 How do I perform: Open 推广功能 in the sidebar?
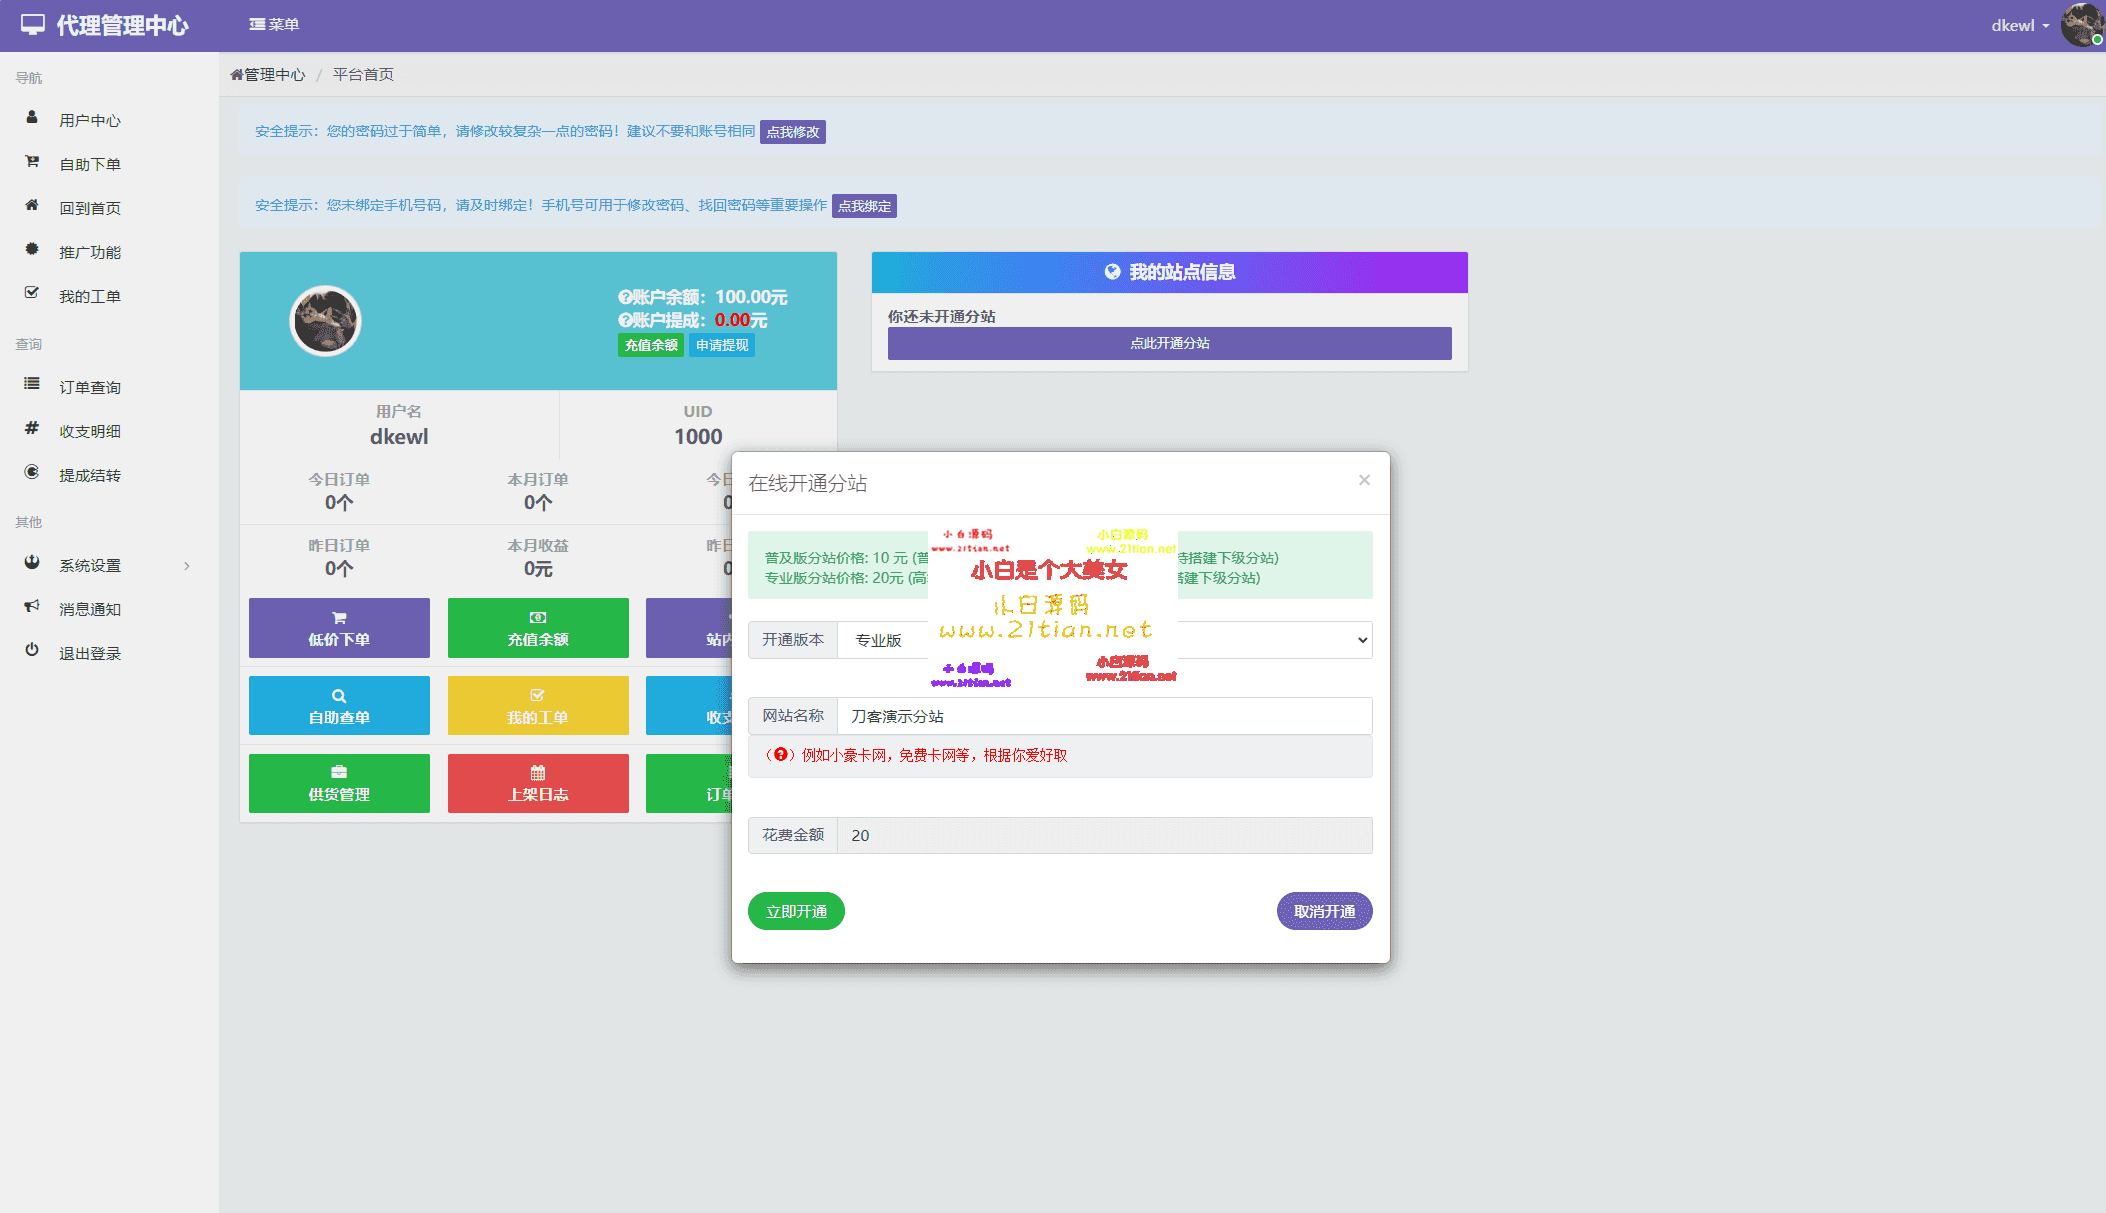tap(89, 252)
